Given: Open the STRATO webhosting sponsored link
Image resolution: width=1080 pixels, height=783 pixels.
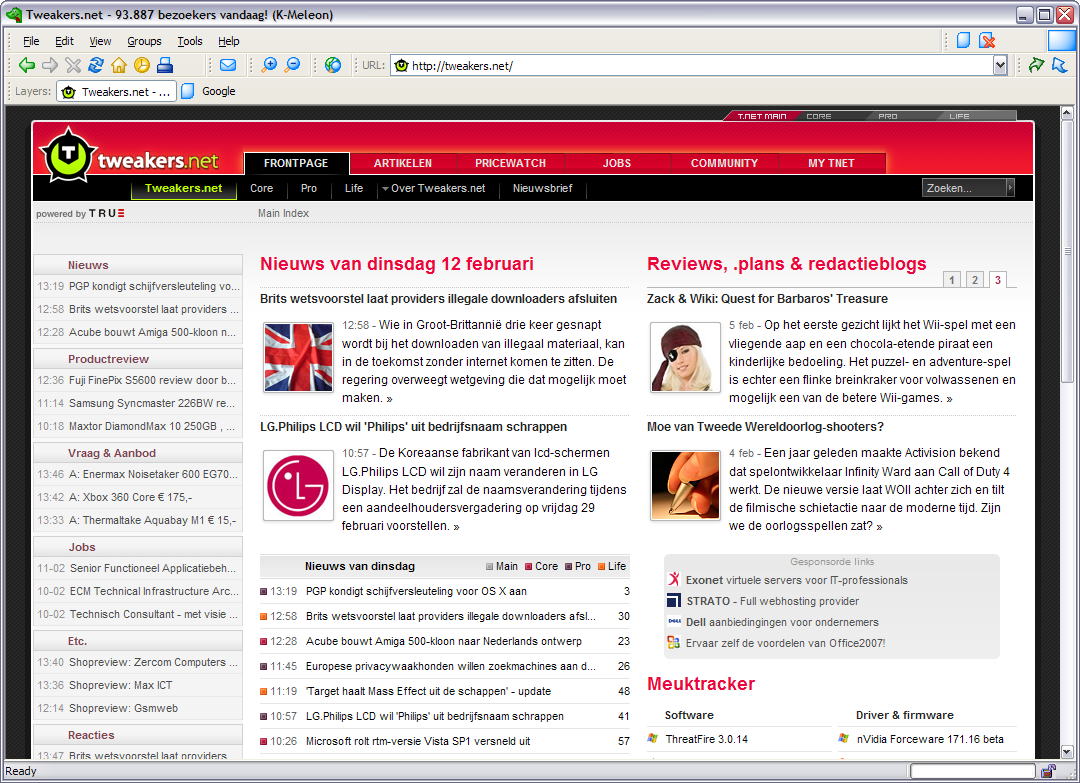Looking at the screenshot, I should tap(772, 601).
